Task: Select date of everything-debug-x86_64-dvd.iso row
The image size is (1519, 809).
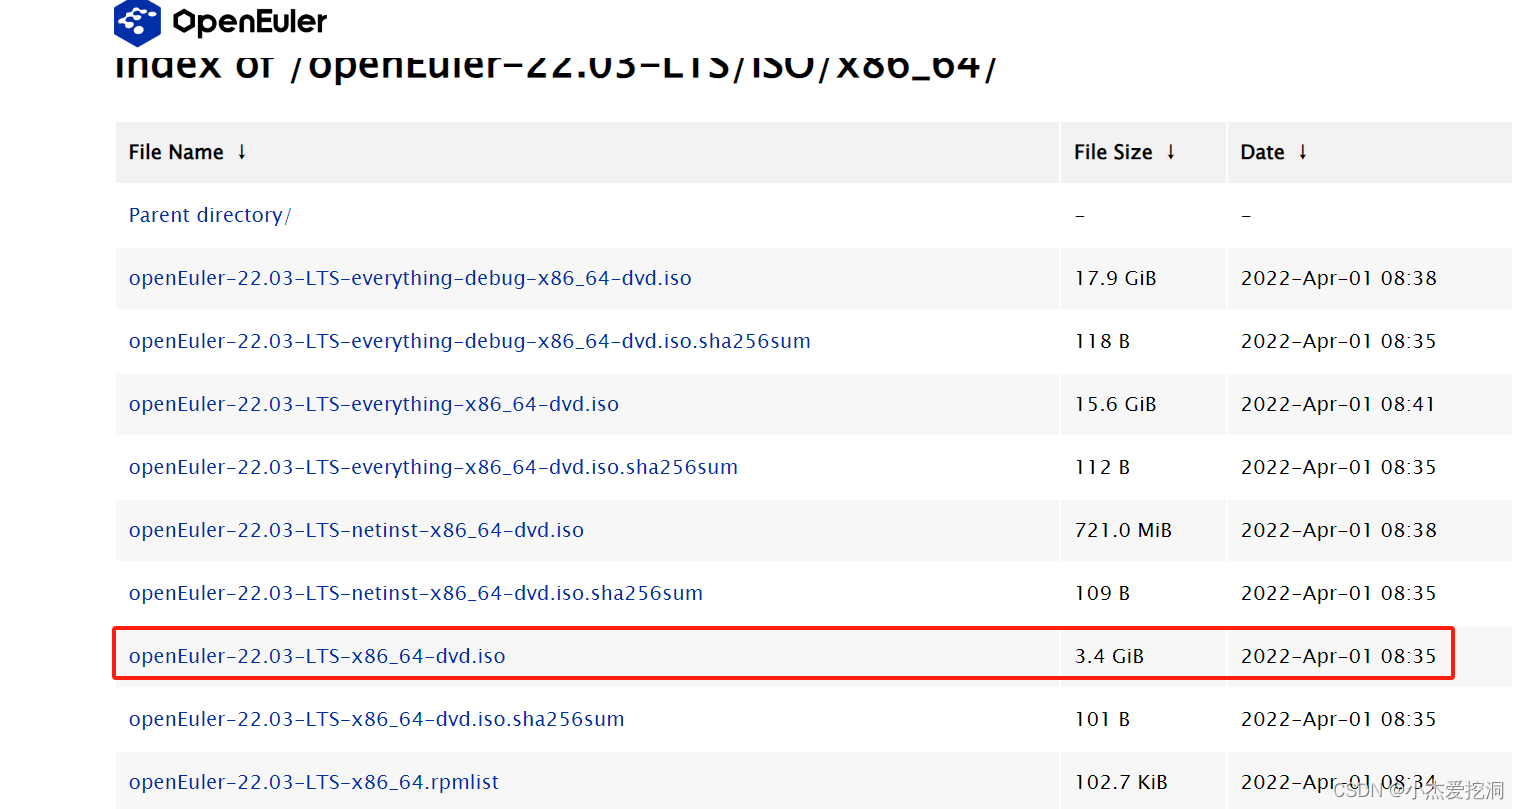Action: coord(1338,278)
